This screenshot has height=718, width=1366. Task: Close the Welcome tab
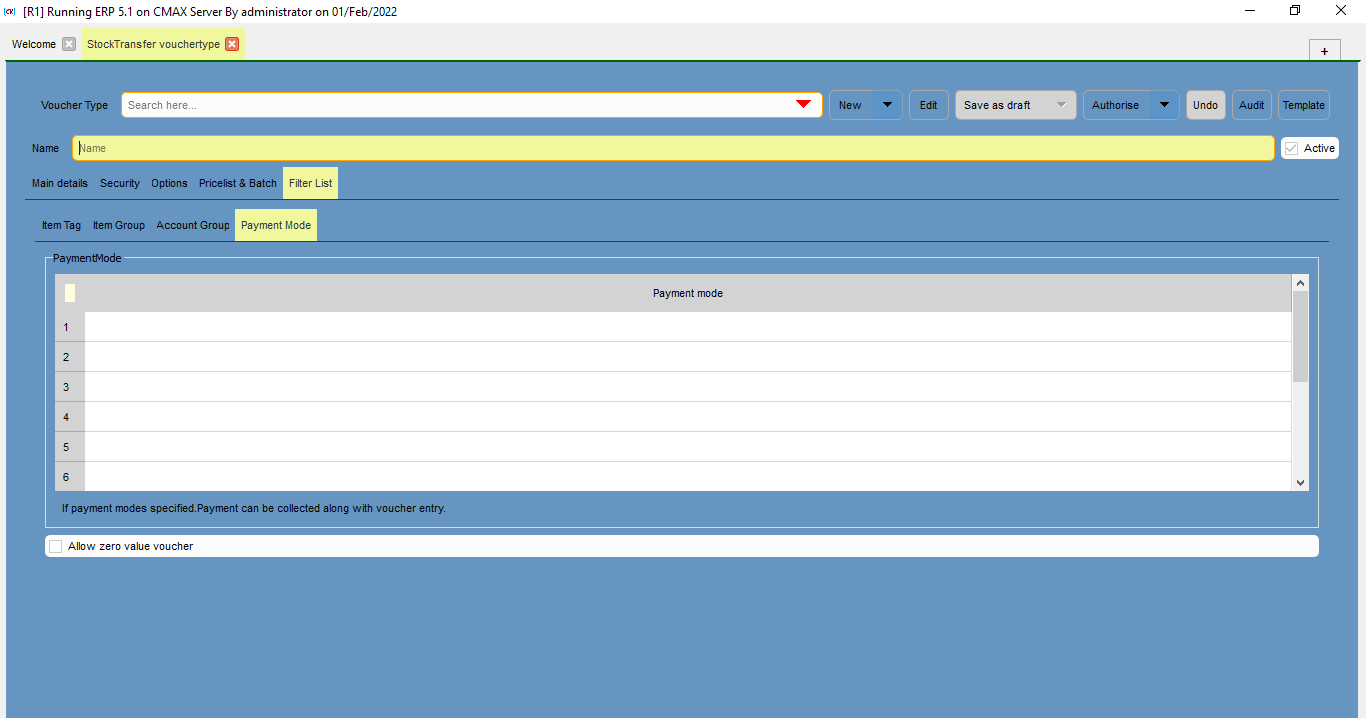tap(67, 43)
